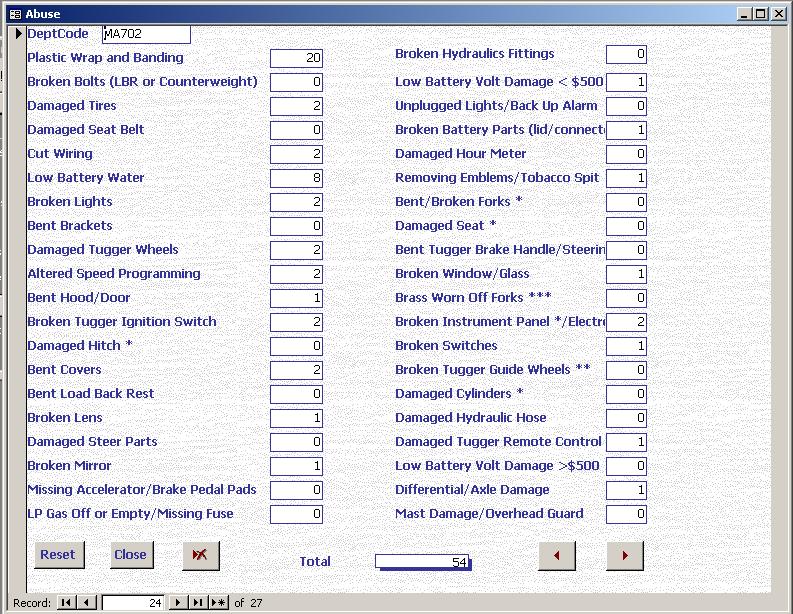Edit Broken Window/Glass value

tap(626, 274)
